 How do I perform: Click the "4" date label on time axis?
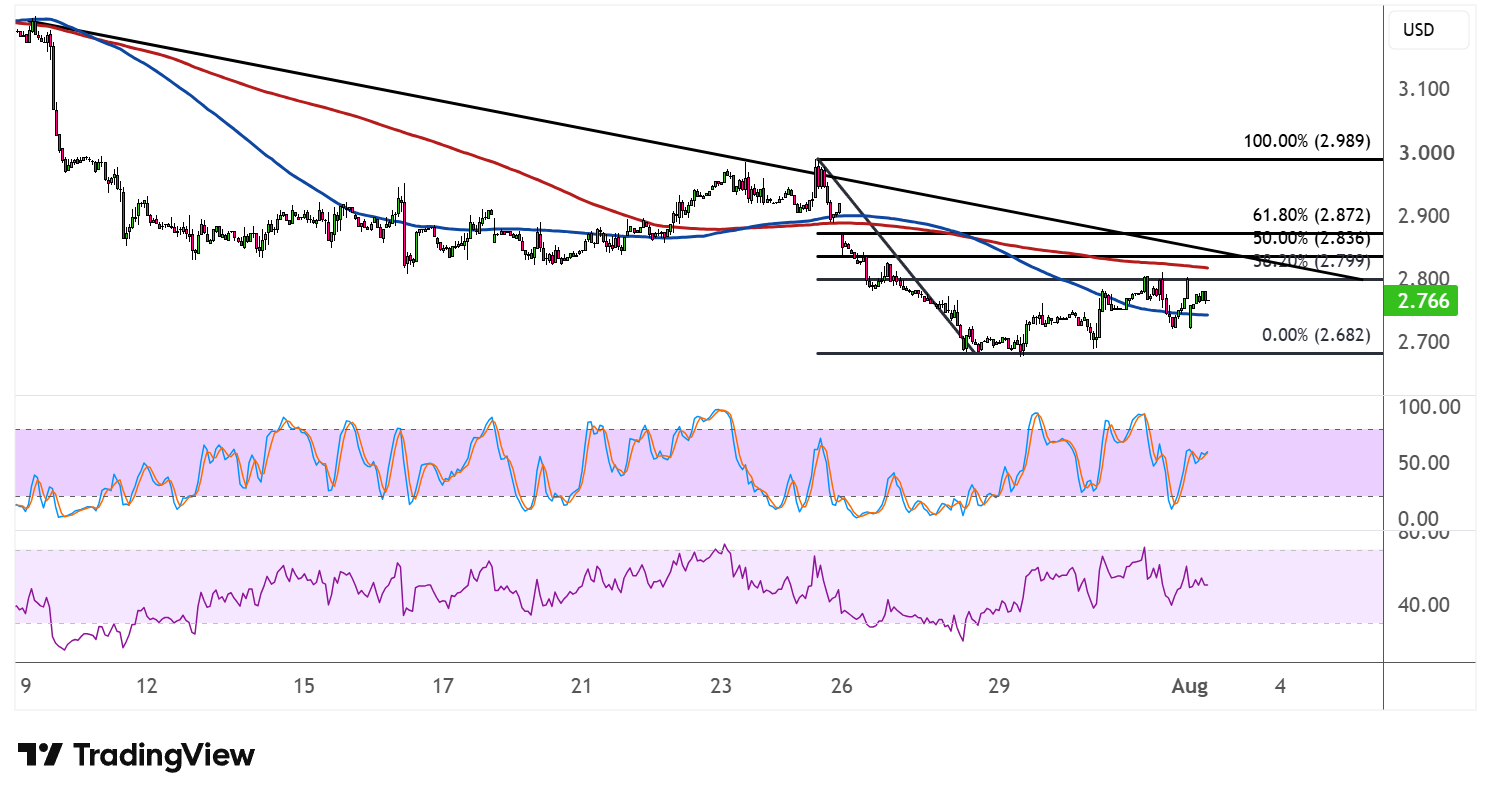coord(1281,687)
